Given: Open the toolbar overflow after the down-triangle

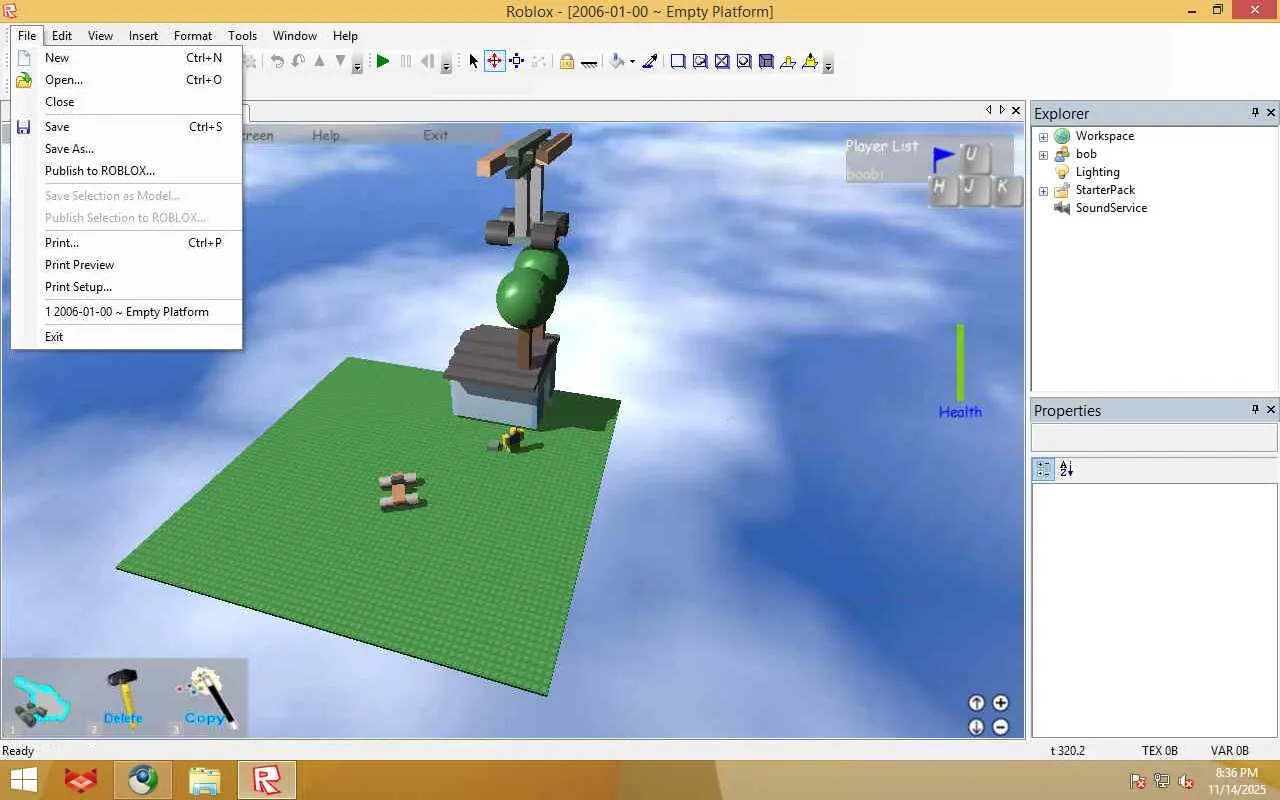Looking at the screenshot, I should 357,64.
